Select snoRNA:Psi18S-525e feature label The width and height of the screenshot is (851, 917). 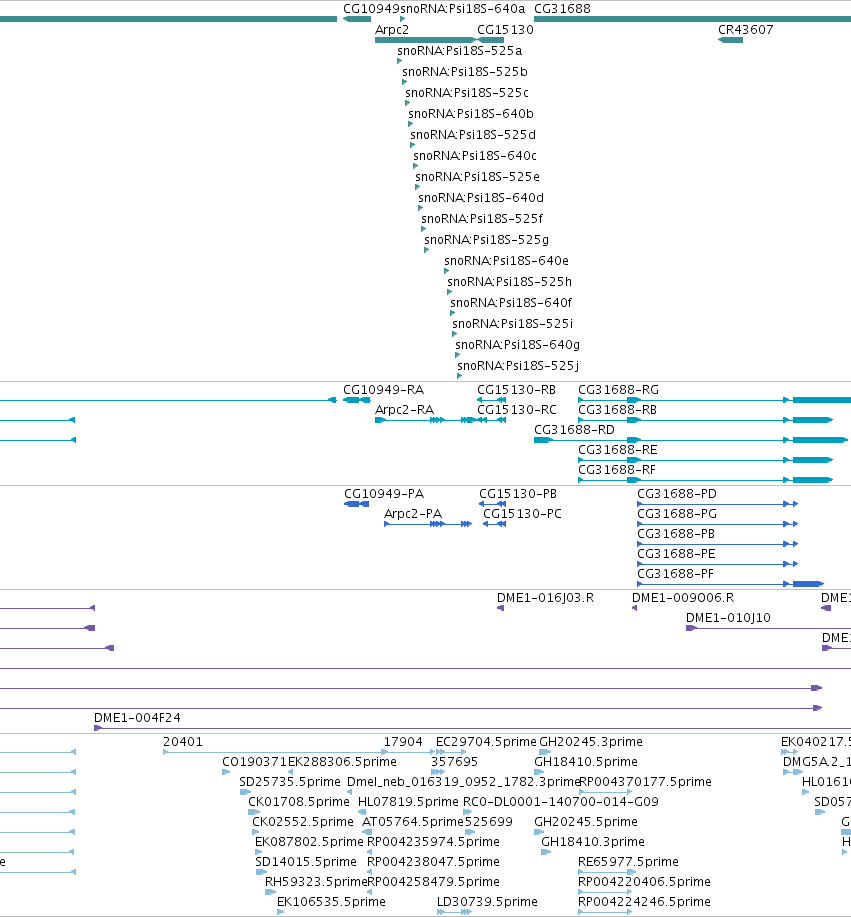click(477, 177)
